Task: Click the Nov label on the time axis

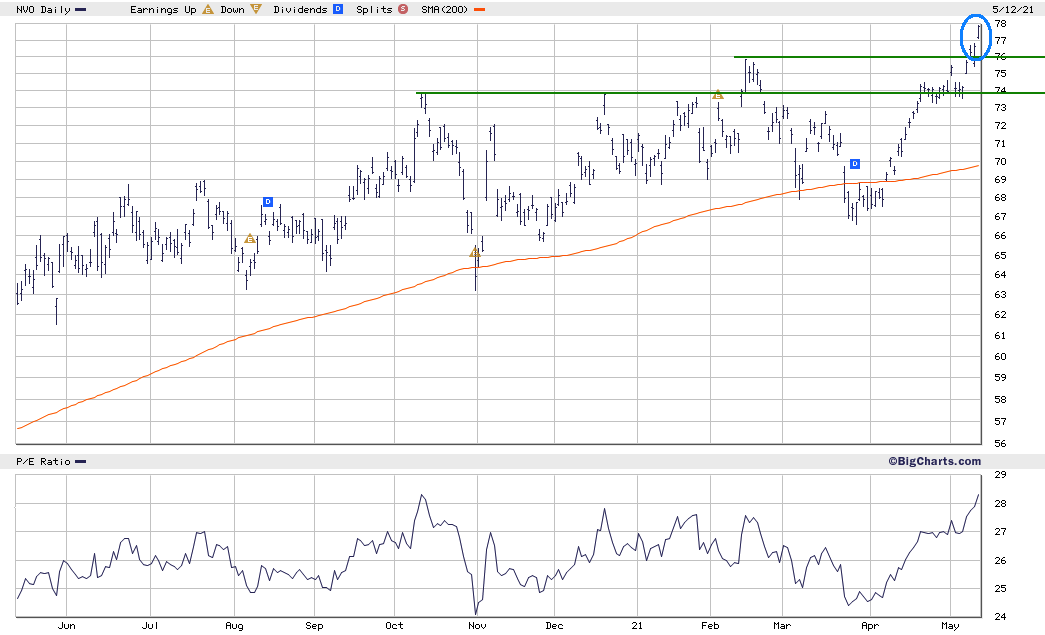Action: pyautogui.click(x=477, y=626)
